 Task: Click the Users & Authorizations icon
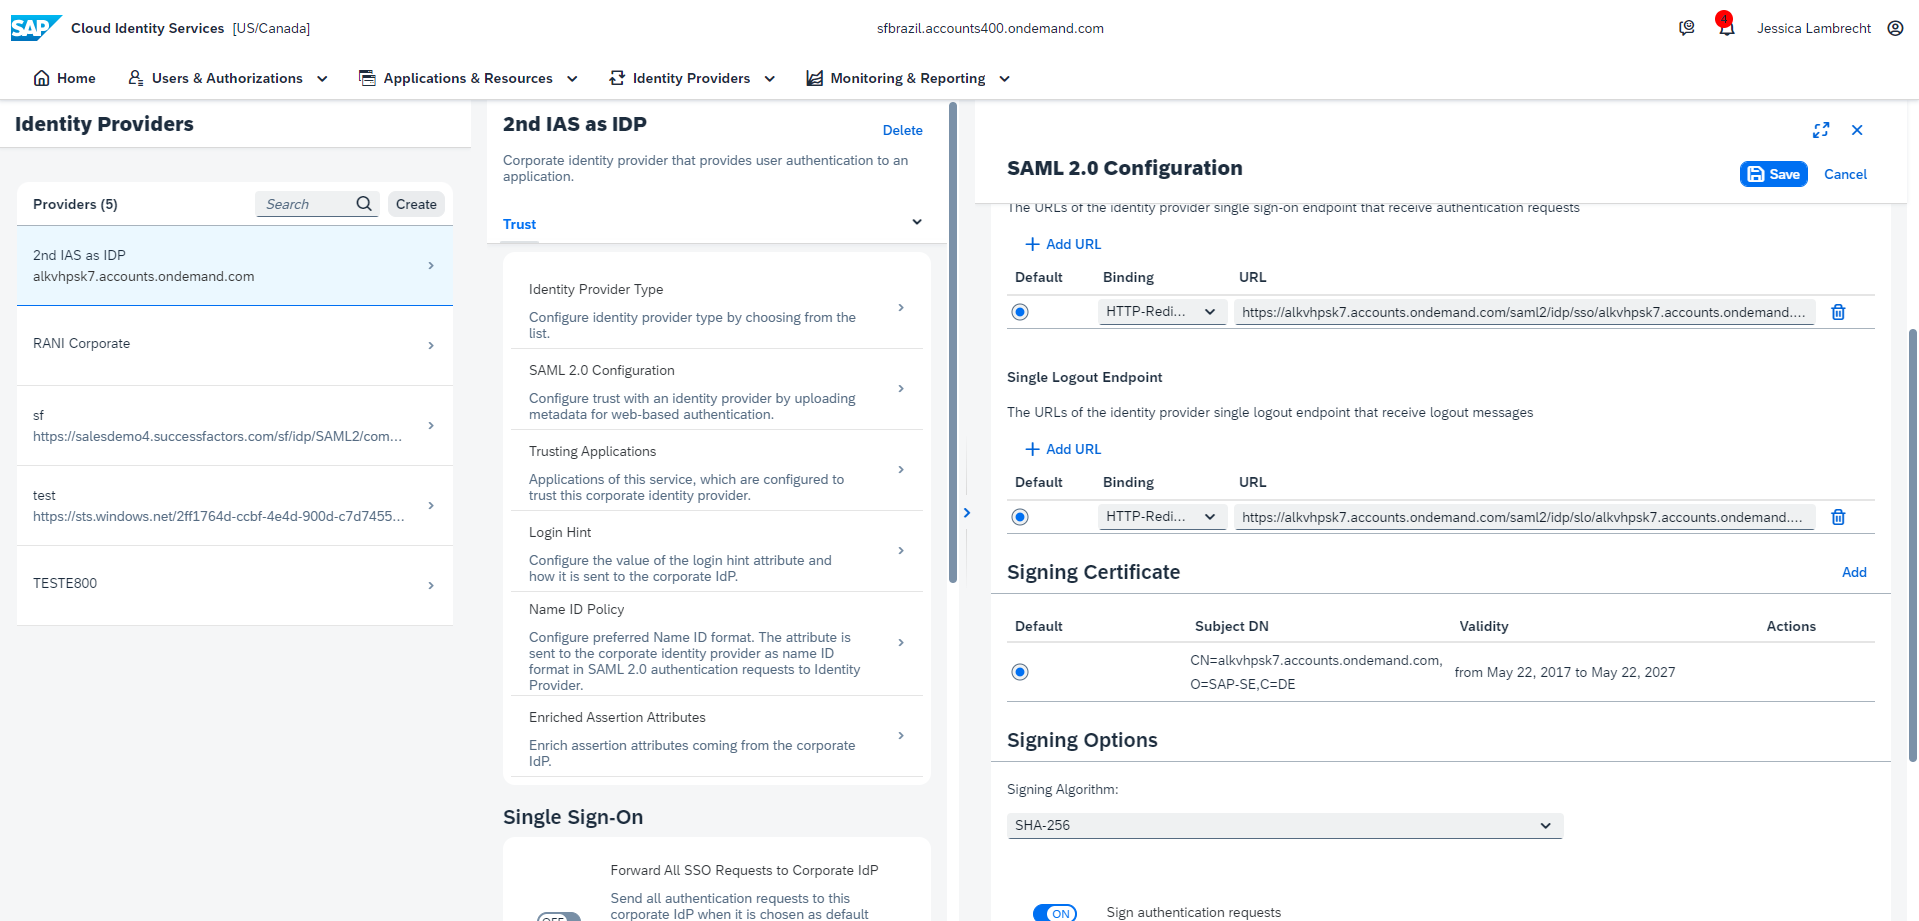(136, 78)
